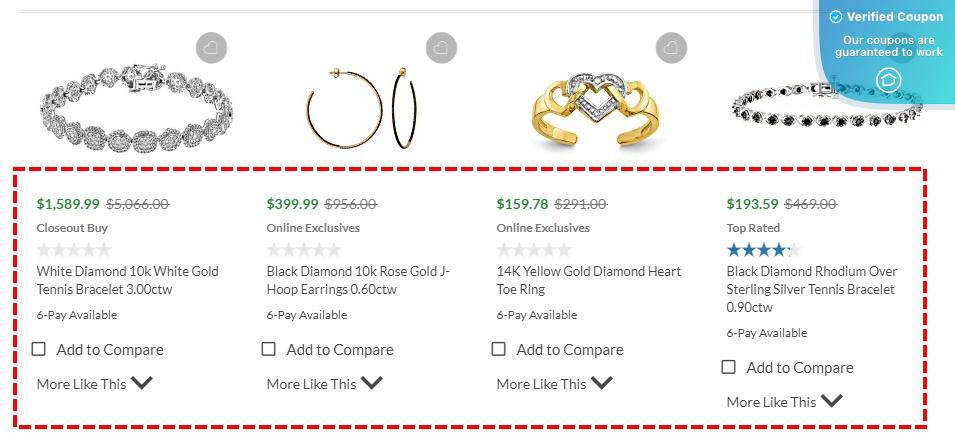Click the gold heart toe ring image

click(x=586, y=110)
